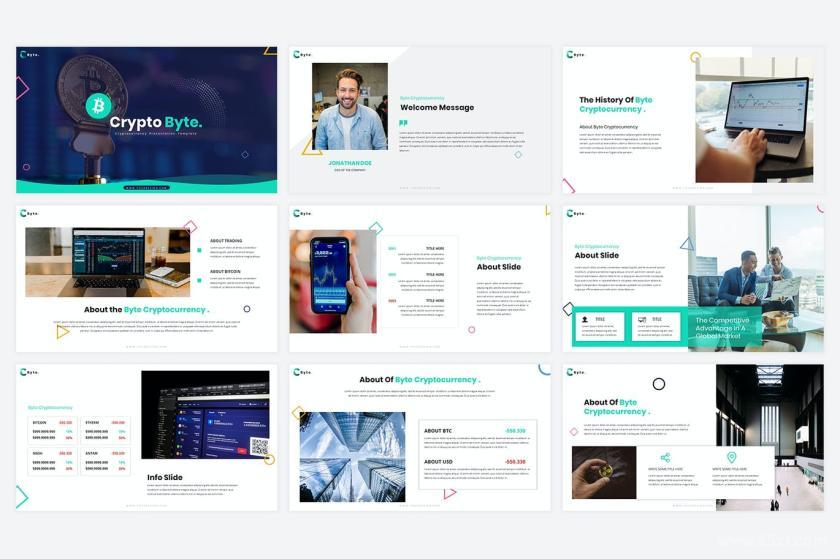
Task: Select the skyscrapers photo
Action: [352, 457]
